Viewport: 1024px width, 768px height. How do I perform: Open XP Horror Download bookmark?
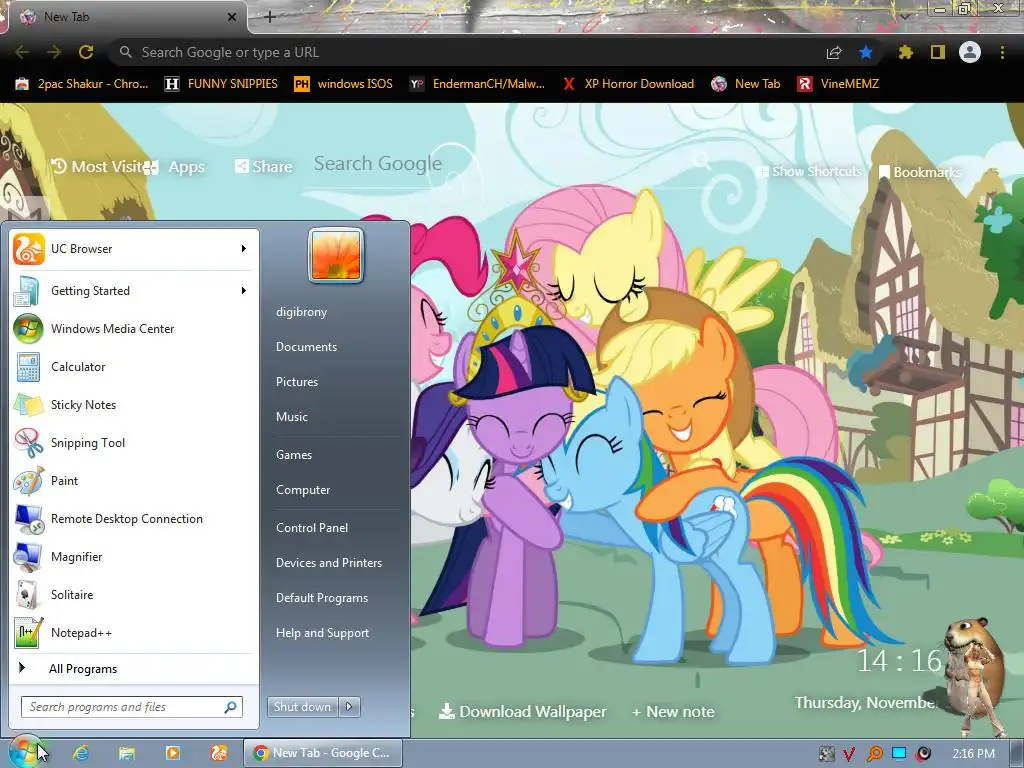point(628,84)
